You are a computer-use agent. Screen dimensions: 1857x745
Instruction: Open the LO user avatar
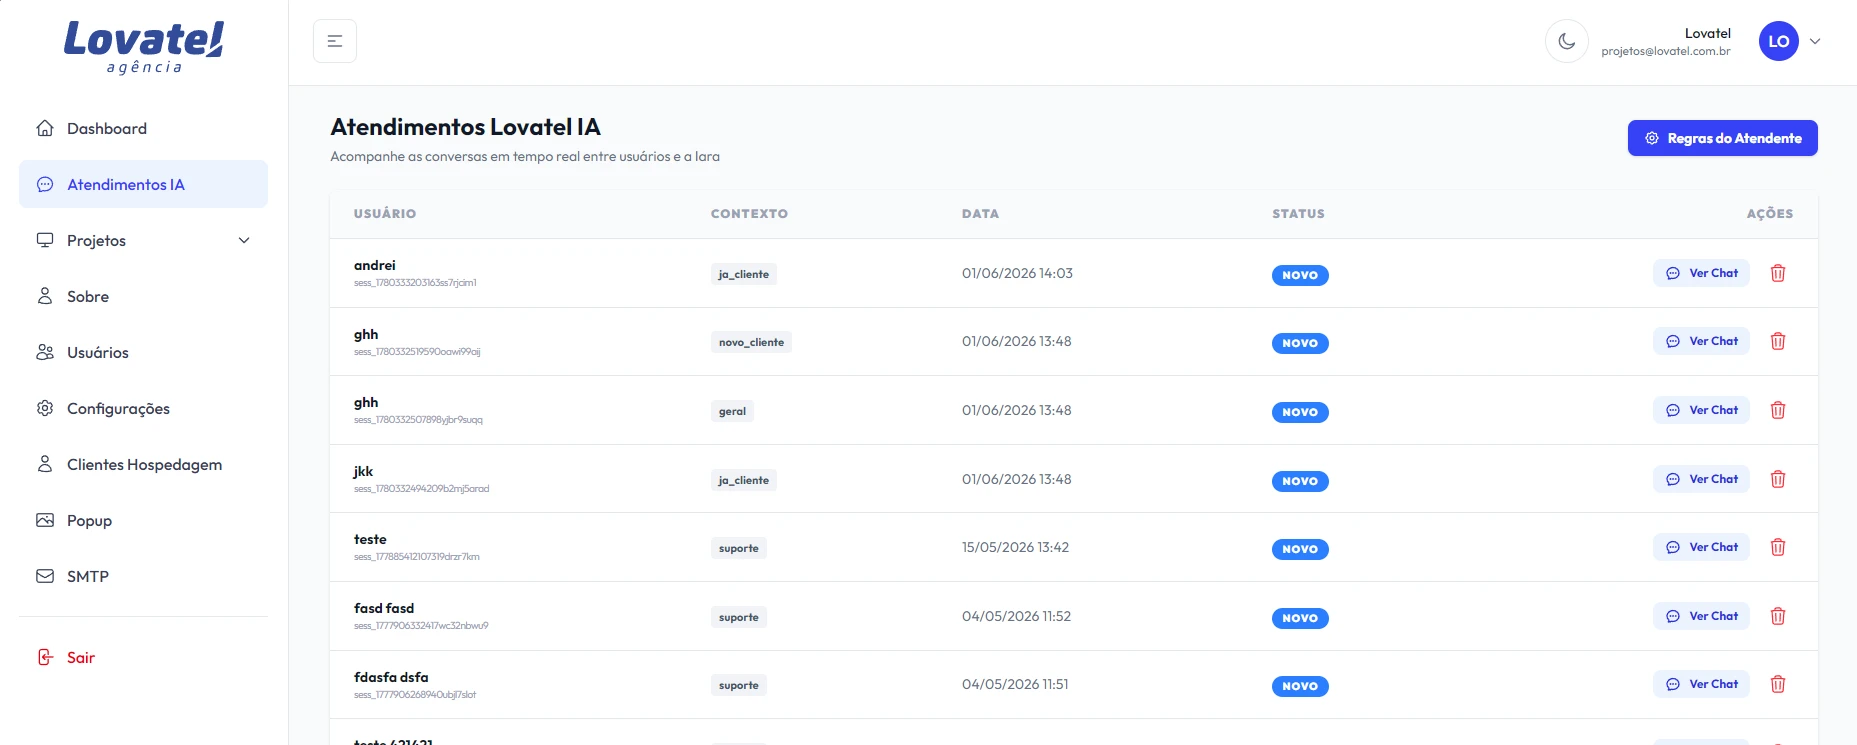(x=1779, y=41)
